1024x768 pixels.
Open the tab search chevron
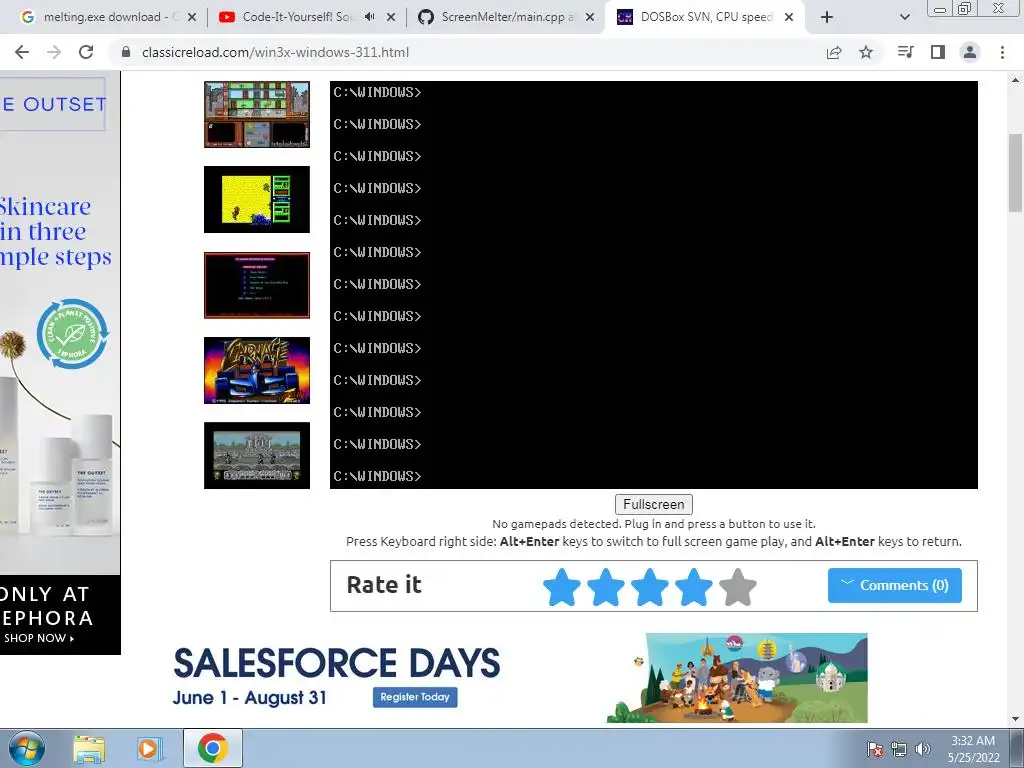904,18
